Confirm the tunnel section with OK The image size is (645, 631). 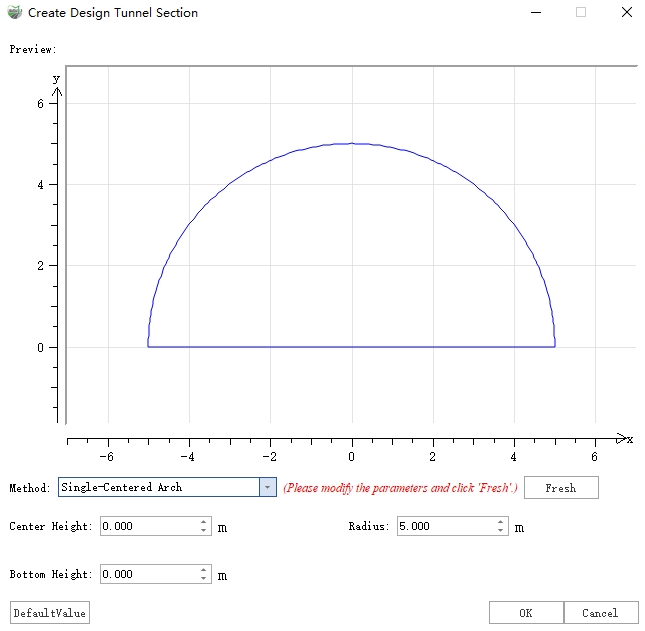pyautogui.click(x=526, y=613)
